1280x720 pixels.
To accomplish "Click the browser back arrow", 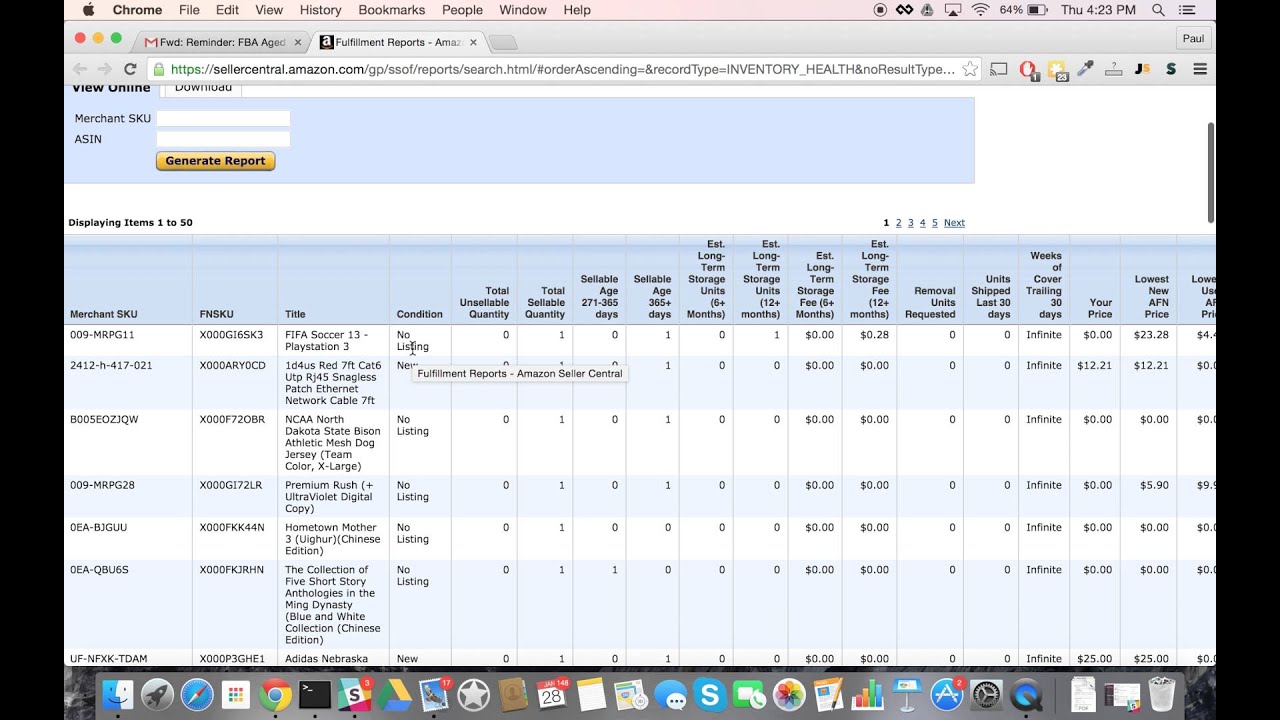I will [x=79, y=69].
